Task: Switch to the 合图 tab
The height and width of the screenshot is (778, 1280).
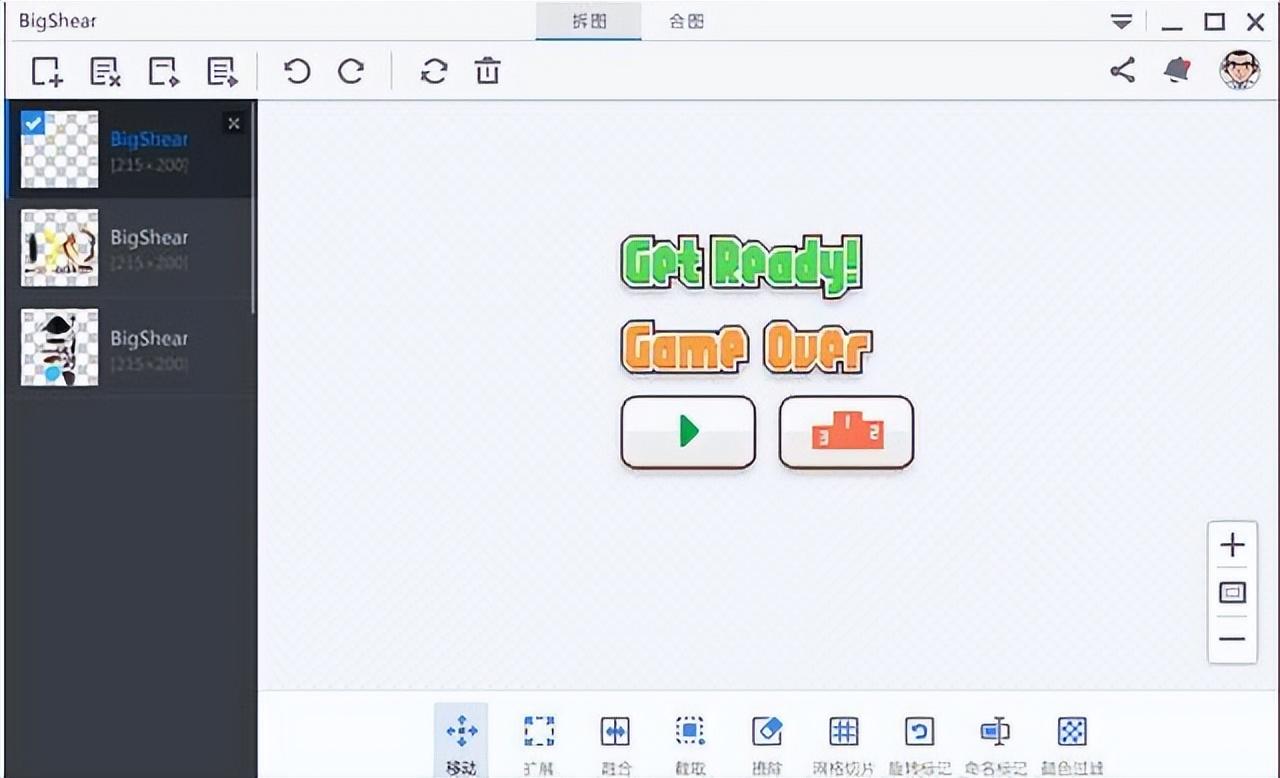Action: pyautogui.click(x=686, y=21)
